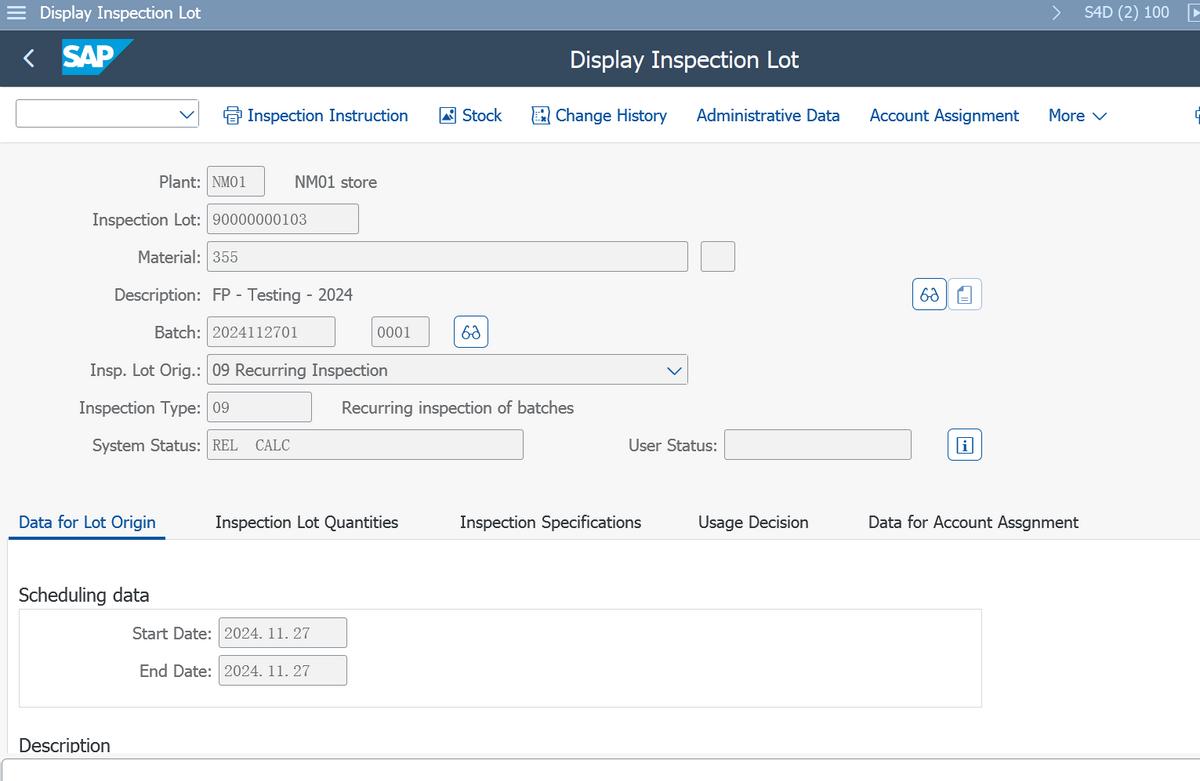Open the Usage Decision tab
The width and height of the screenshot is (1200, 781).
coord(753,522)
